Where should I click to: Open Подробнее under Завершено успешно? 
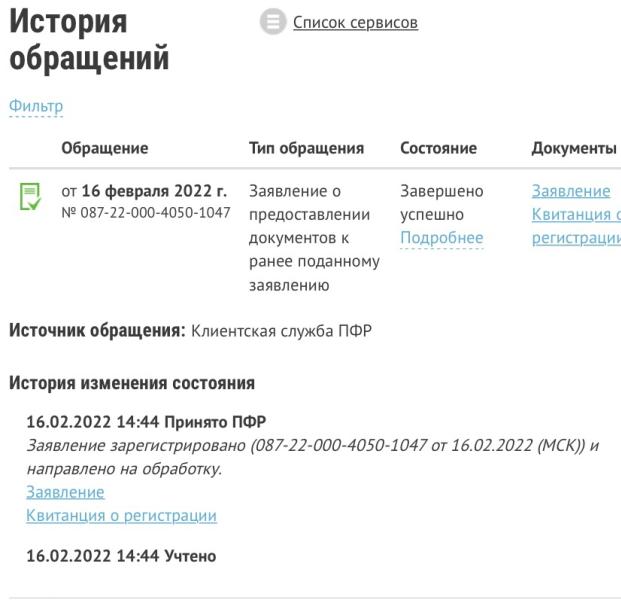coord(442,238)
